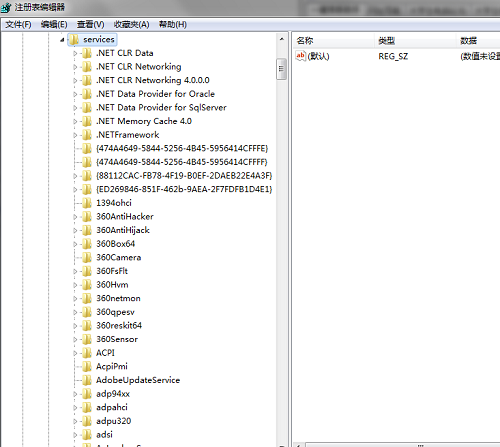
Task: Click folder icon of .NET CLR Networking 4.0.0.0
Action: pos(87,80)
